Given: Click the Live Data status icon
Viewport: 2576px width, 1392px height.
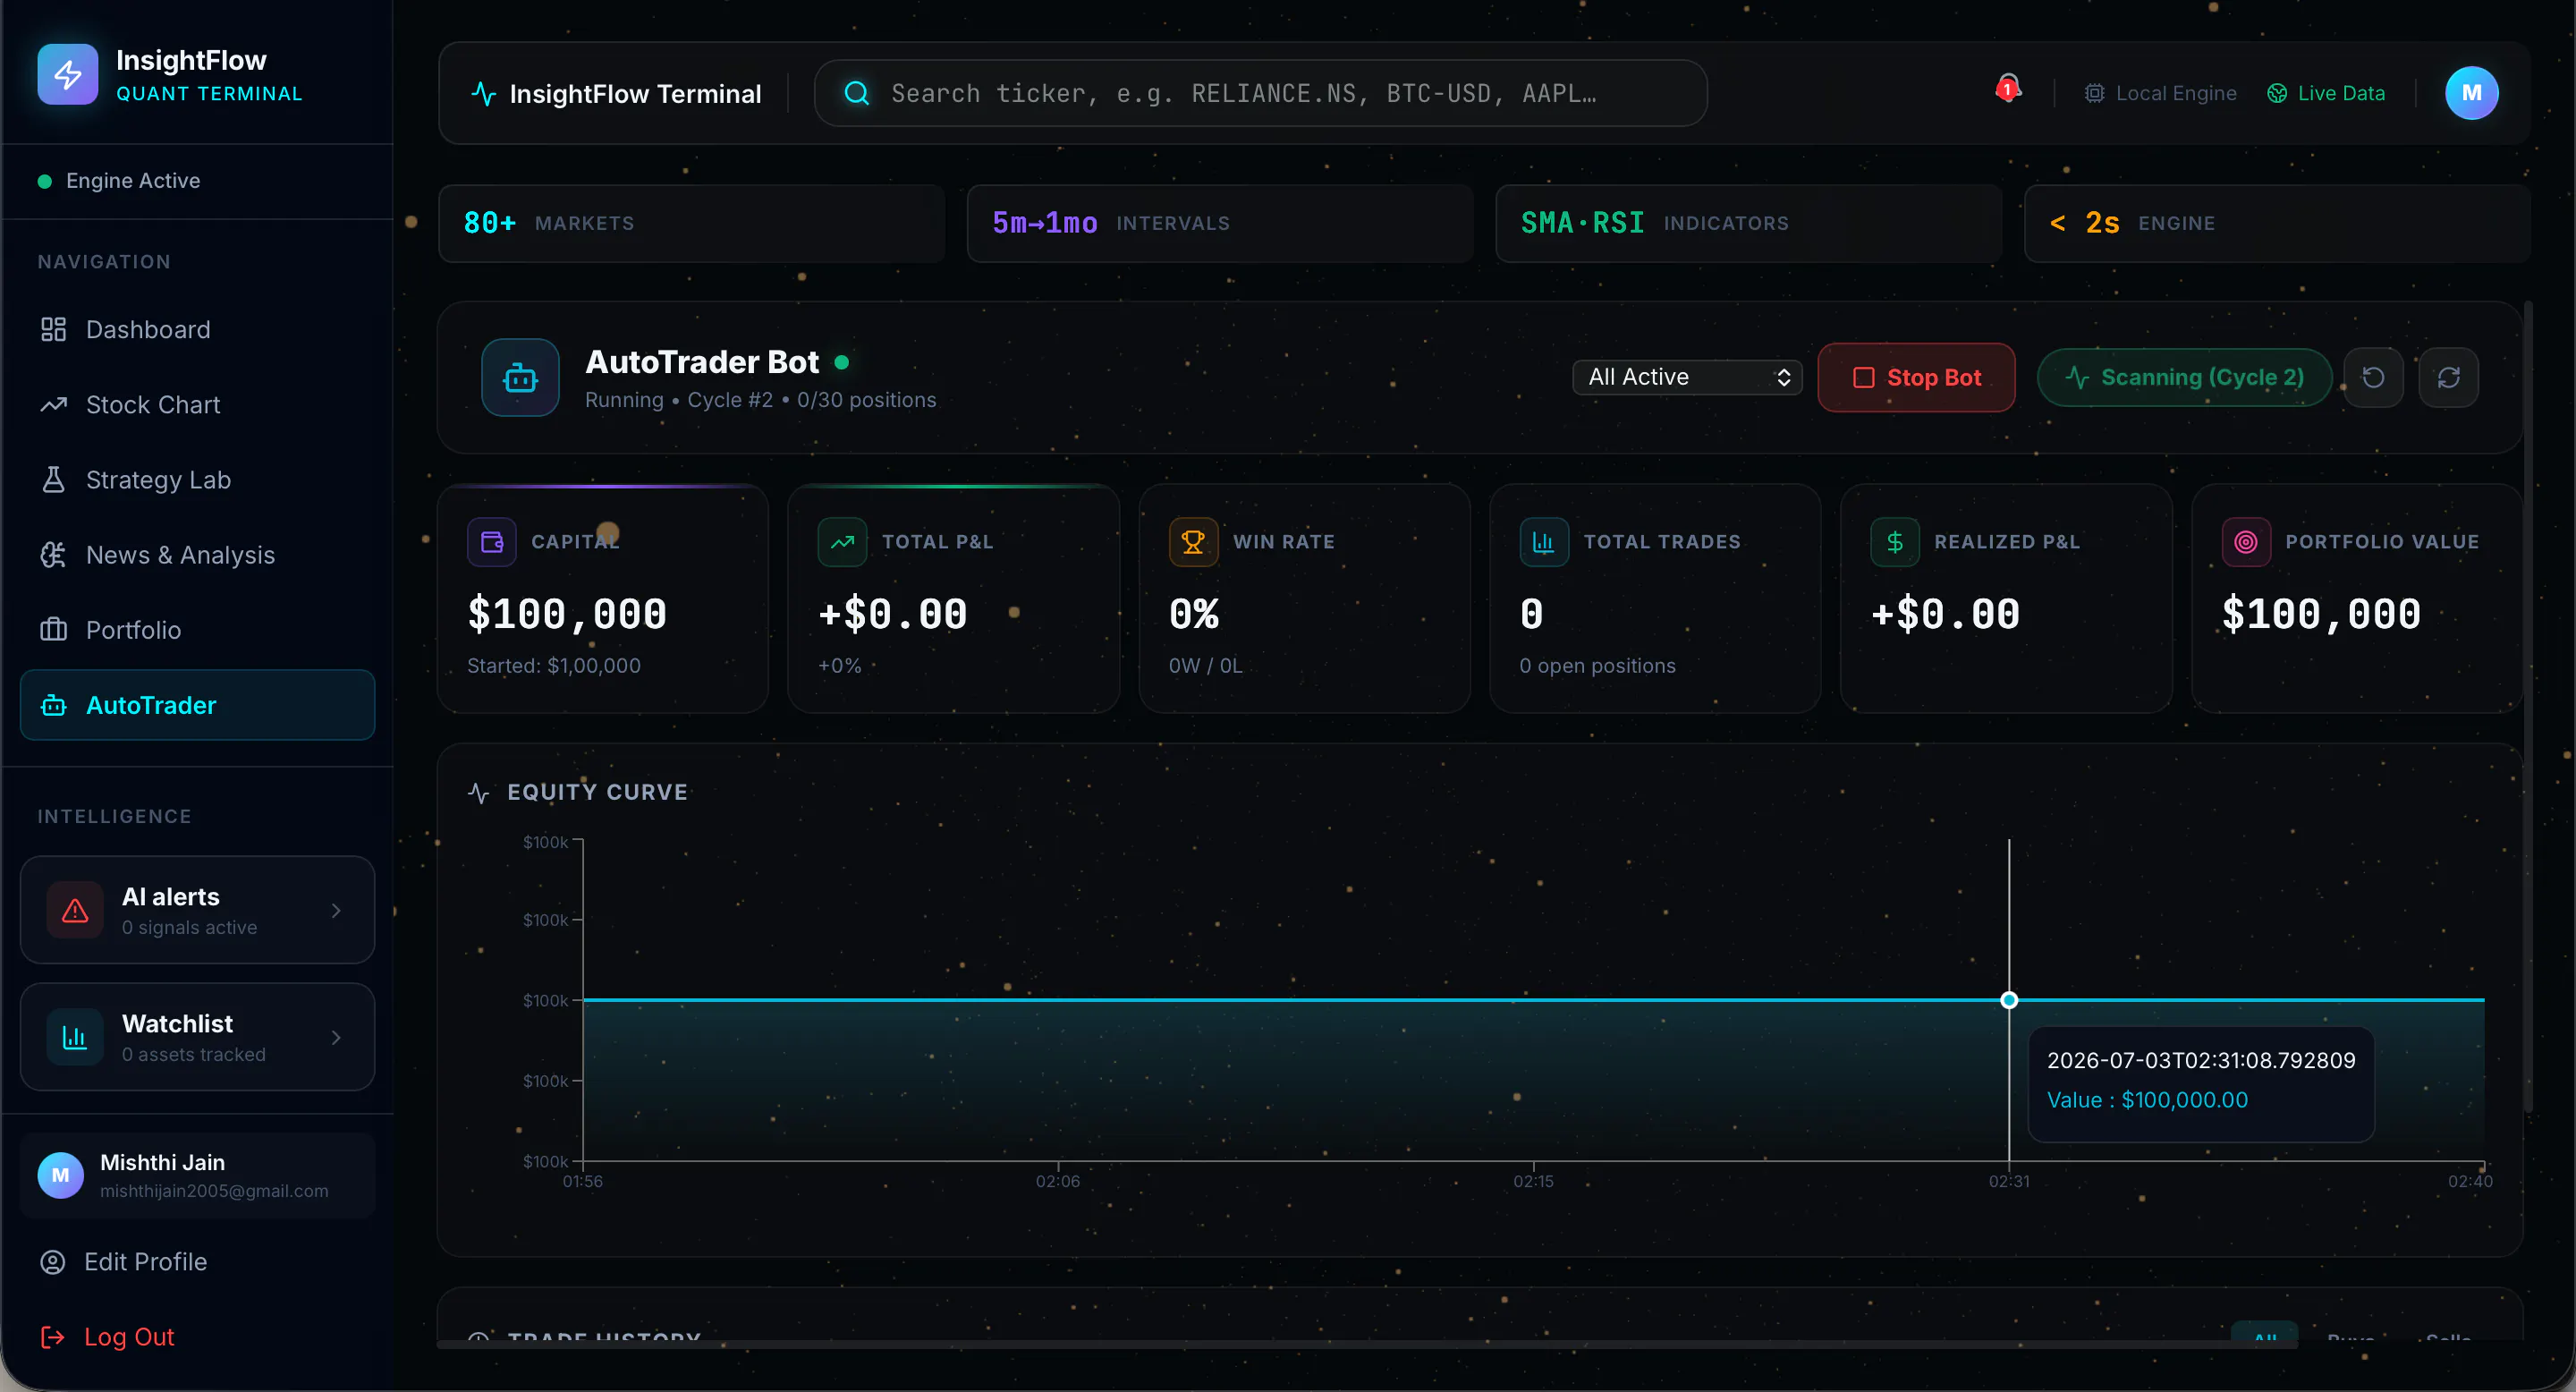Looking at the screenshot, I should coord(2277,93).
